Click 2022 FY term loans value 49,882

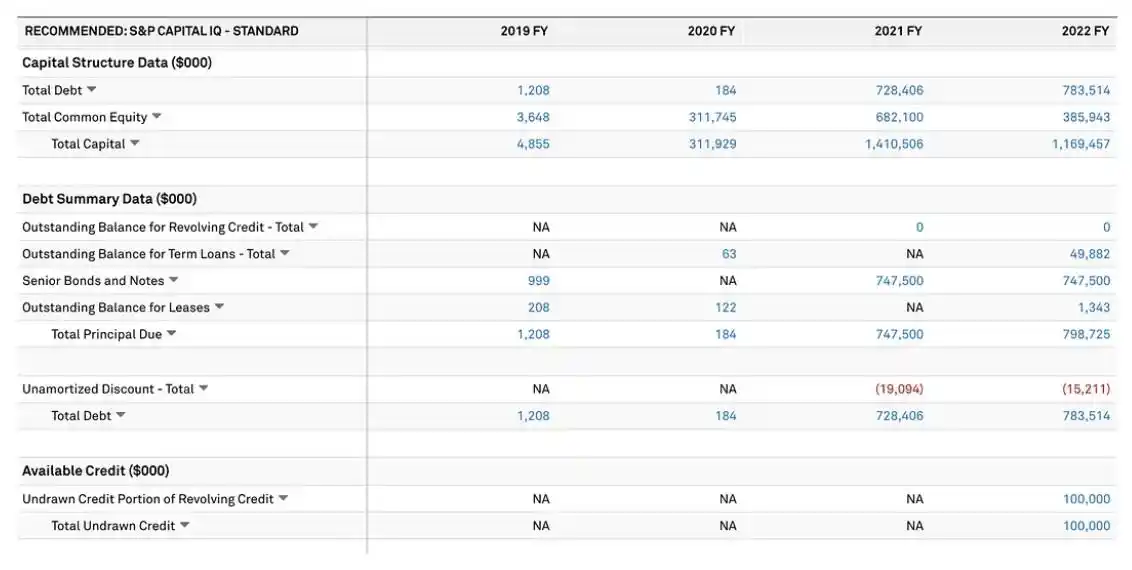click(x=1090, y=254)
